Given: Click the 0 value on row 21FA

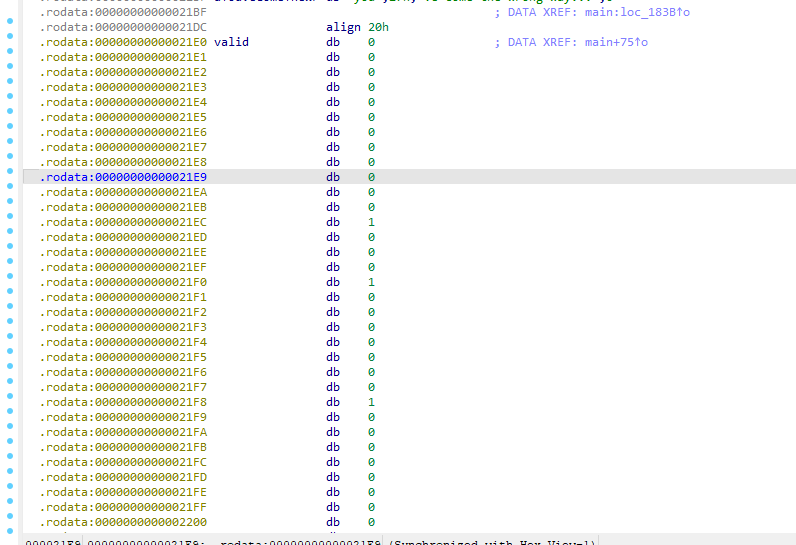Looking at the screenshot, I should 372,432.
